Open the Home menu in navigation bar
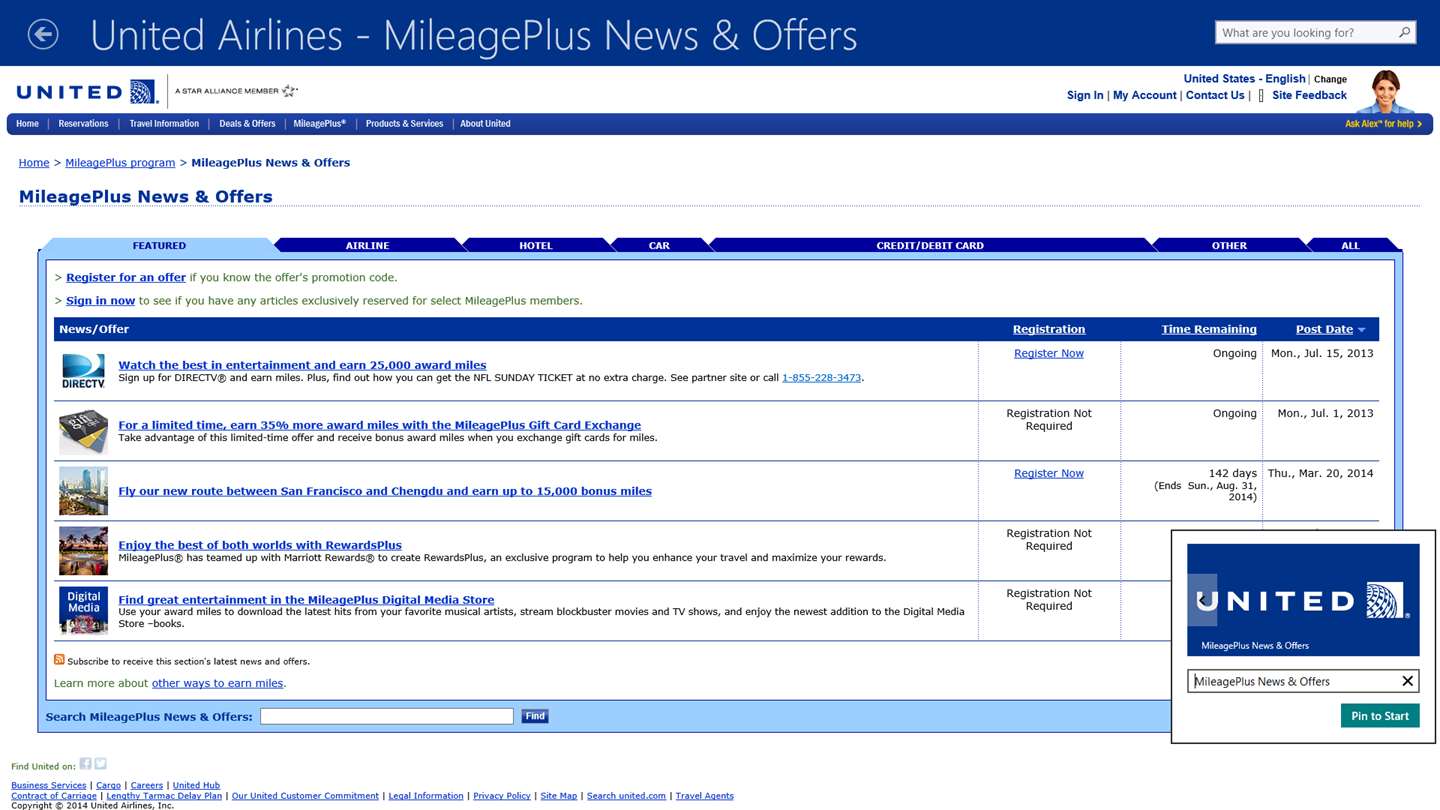Screen dimensions: 1440x810 tap(27, 124)
